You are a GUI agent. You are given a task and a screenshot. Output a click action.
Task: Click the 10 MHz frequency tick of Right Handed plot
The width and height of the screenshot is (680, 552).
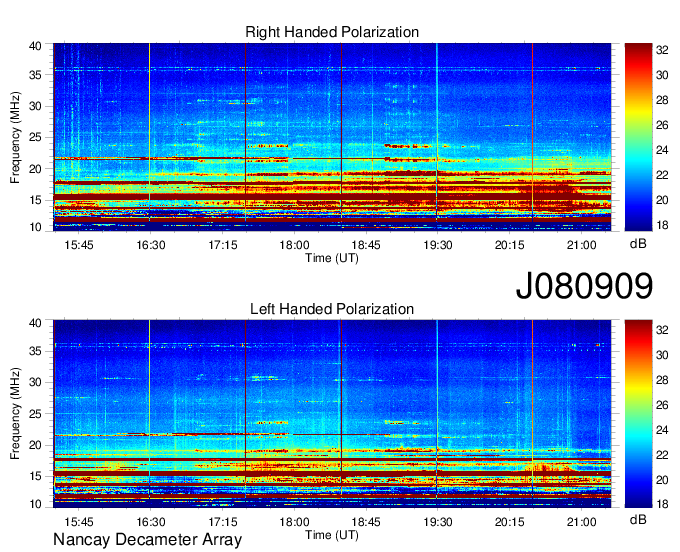coord(35,227)
